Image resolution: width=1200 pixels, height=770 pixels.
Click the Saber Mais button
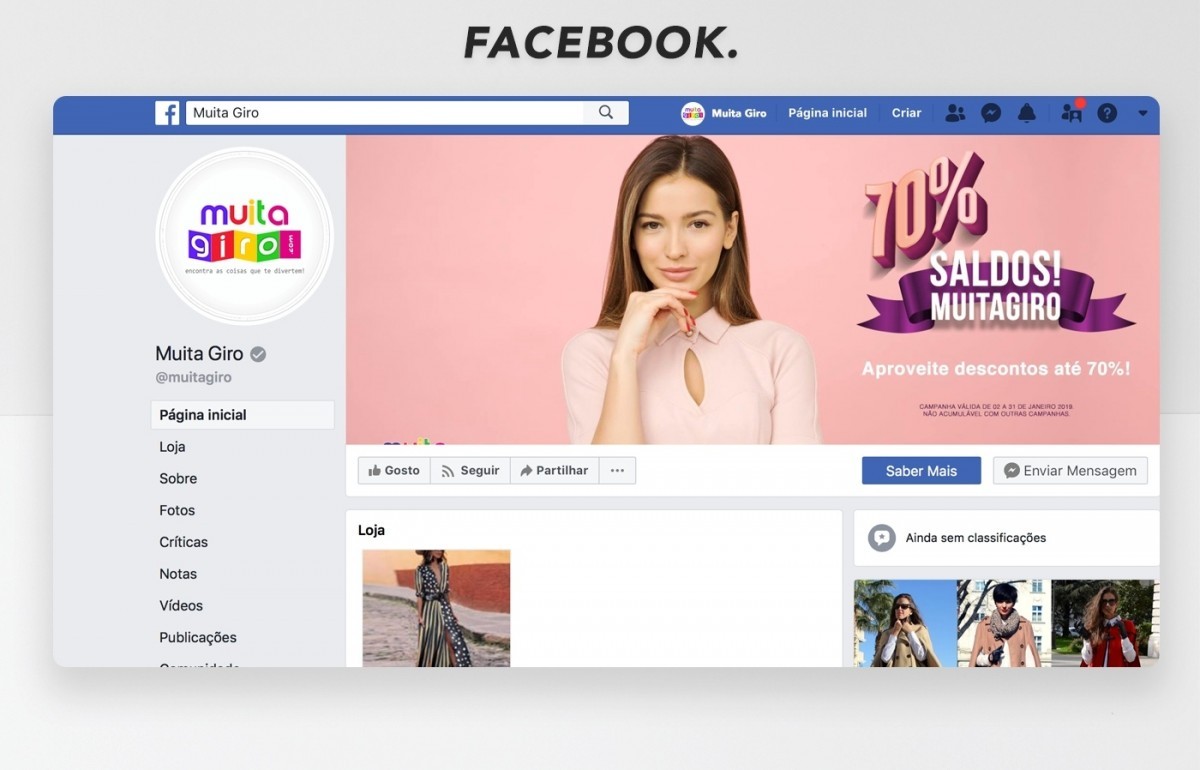point(921,471)
